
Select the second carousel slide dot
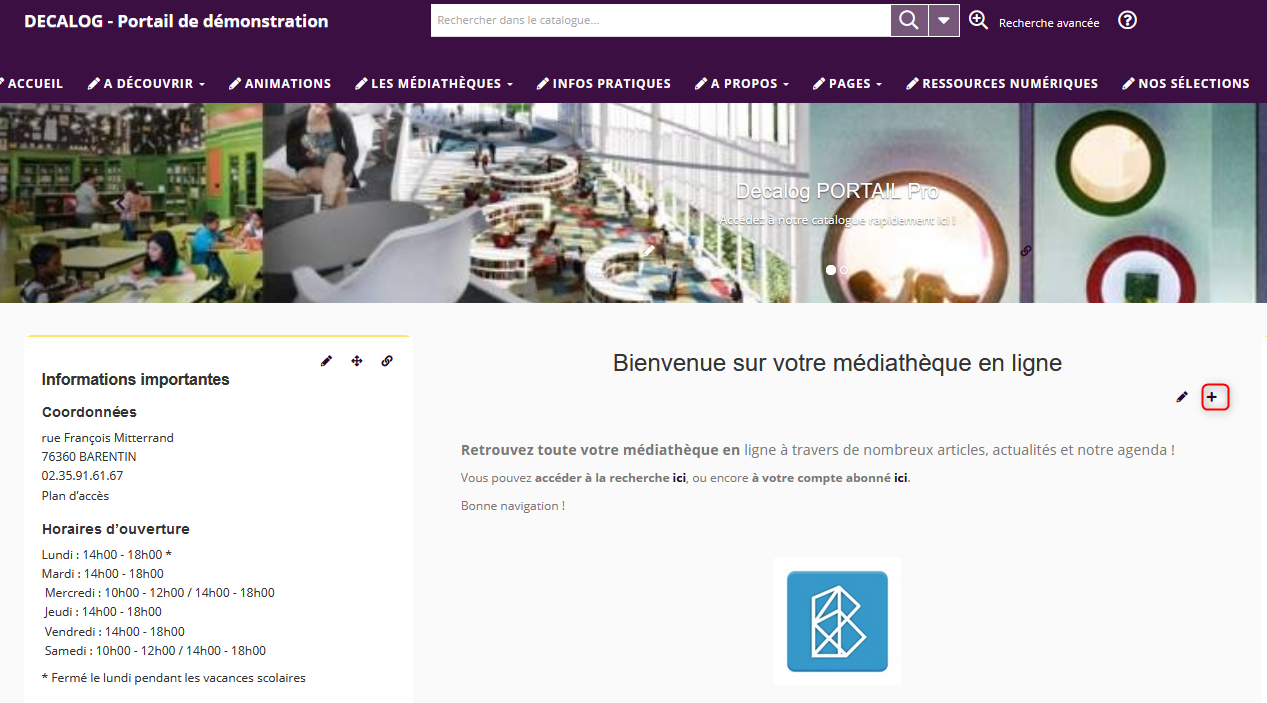point(844,270)
